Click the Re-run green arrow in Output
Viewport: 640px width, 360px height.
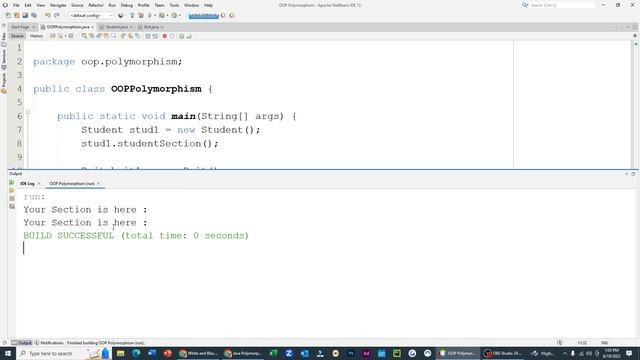[x=12, y=183]
